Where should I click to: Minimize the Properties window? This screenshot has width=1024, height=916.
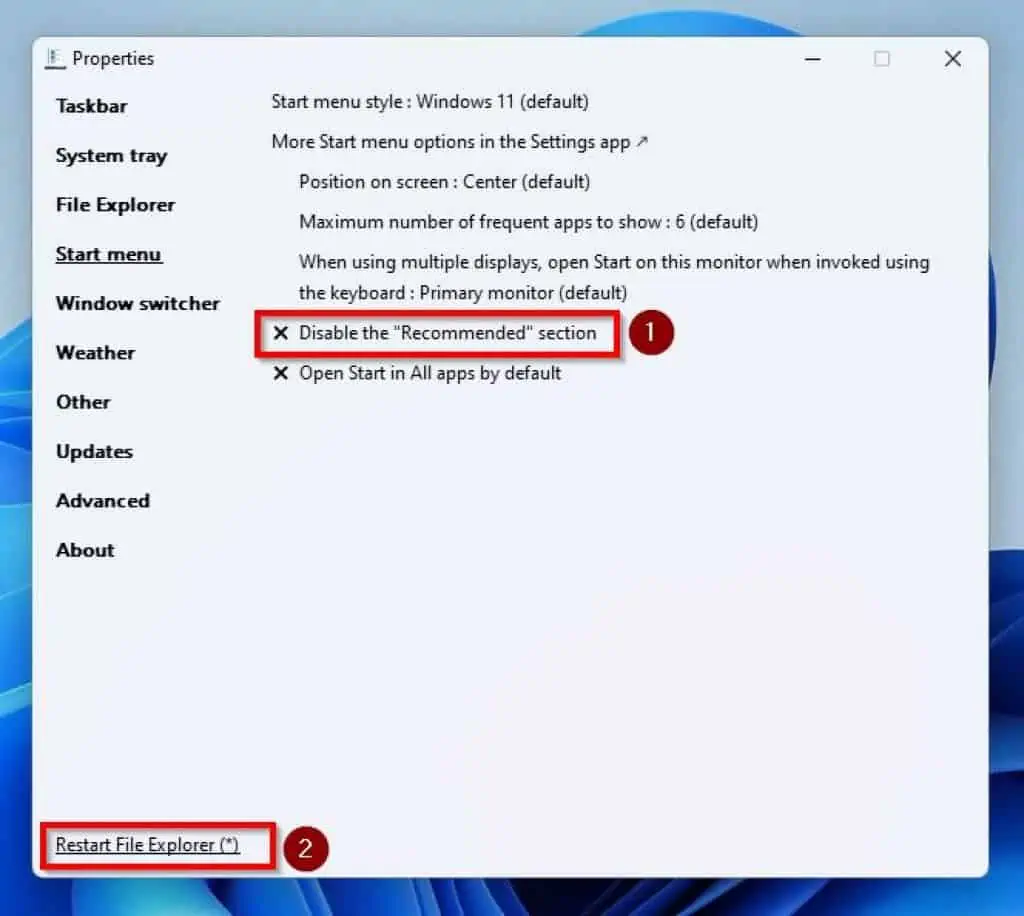[x=812, y=59]
